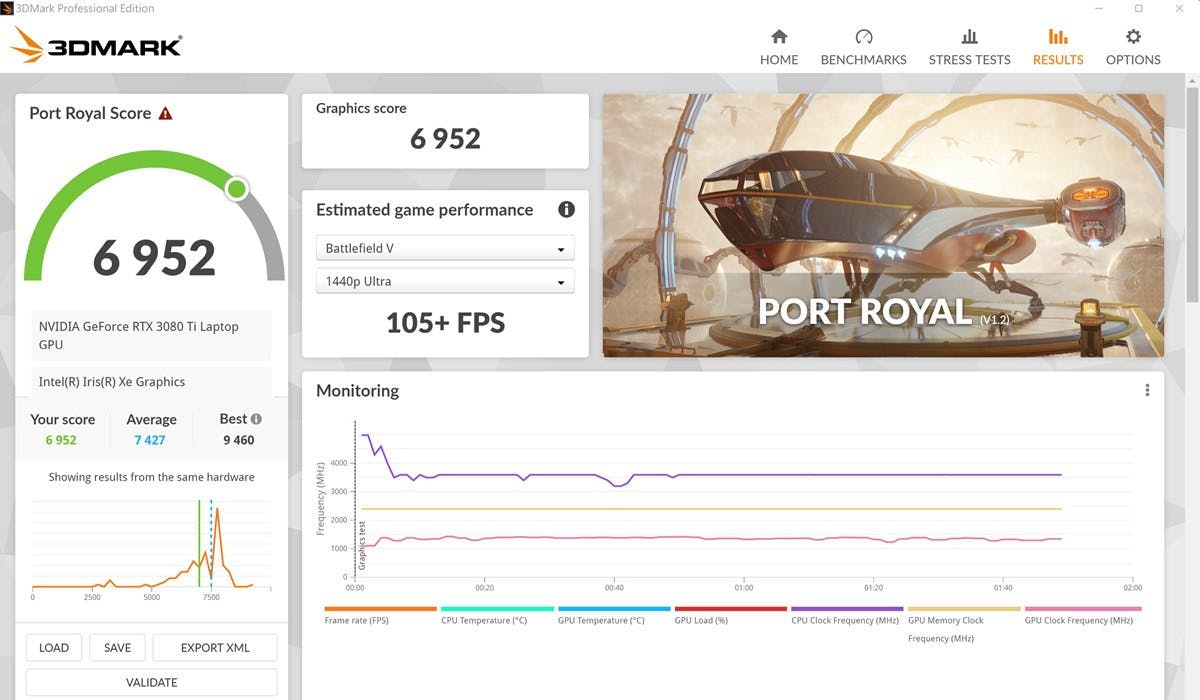The height and width of the screenshot is (700, 1200).
Task: Maximize the 3DMark window
Action: pos(1138,8)
